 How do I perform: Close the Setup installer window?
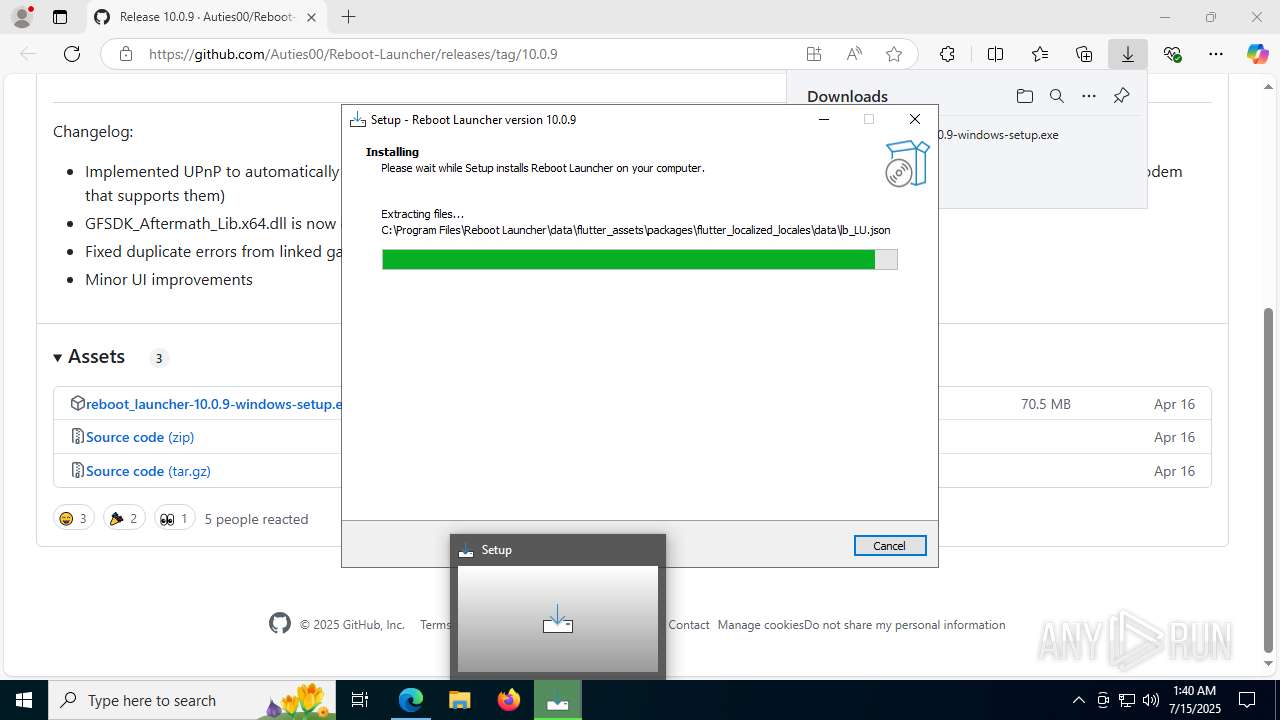(914, 119)
